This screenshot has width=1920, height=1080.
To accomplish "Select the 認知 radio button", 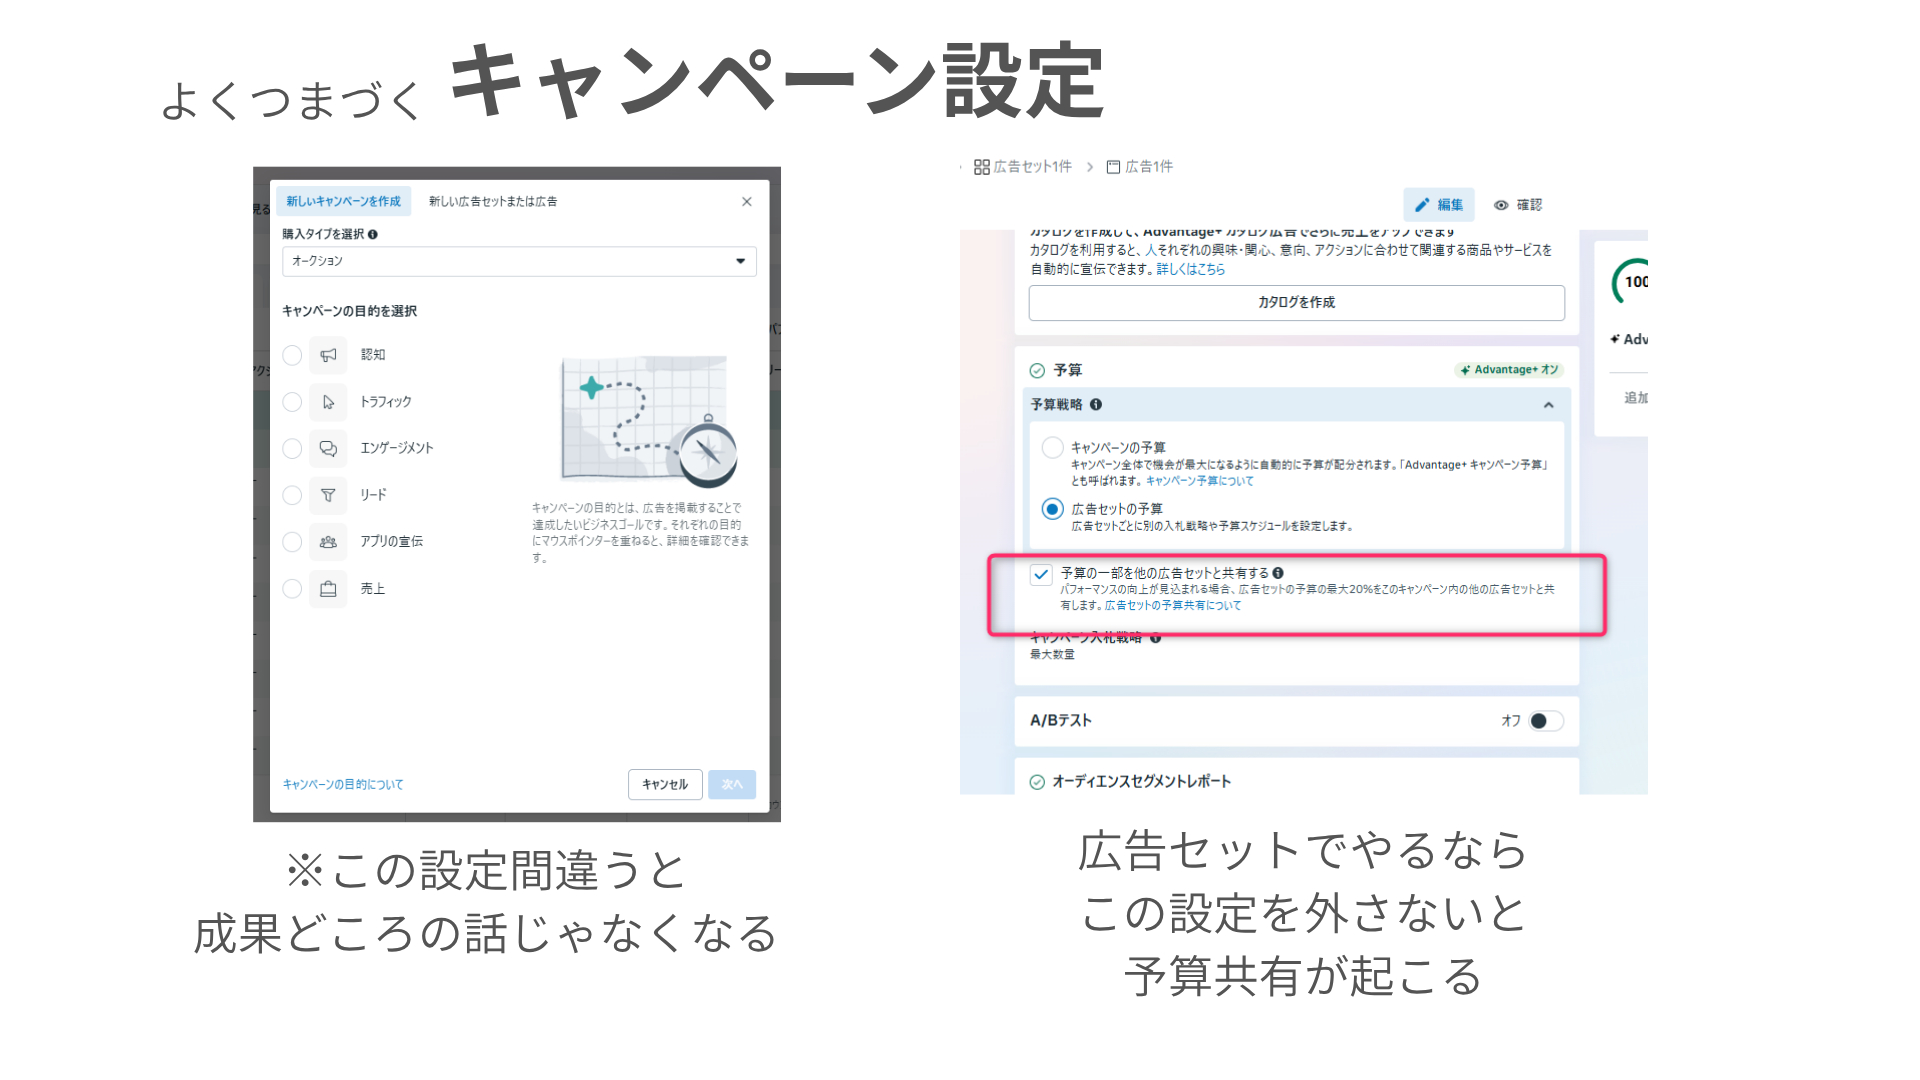I will pyautogui.click(x=292, y=355).
